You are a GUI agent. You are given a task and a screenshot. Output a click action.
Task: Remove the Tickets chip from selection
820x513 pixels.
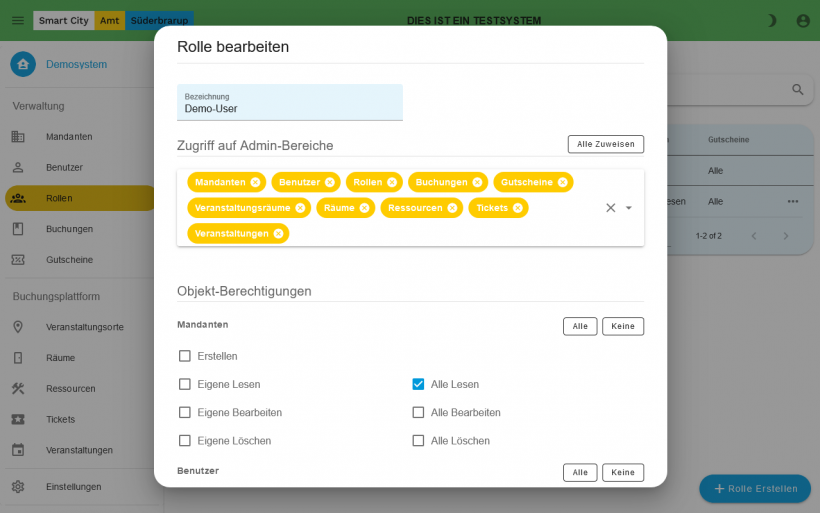pyautogui.click(x=518, y=208)
